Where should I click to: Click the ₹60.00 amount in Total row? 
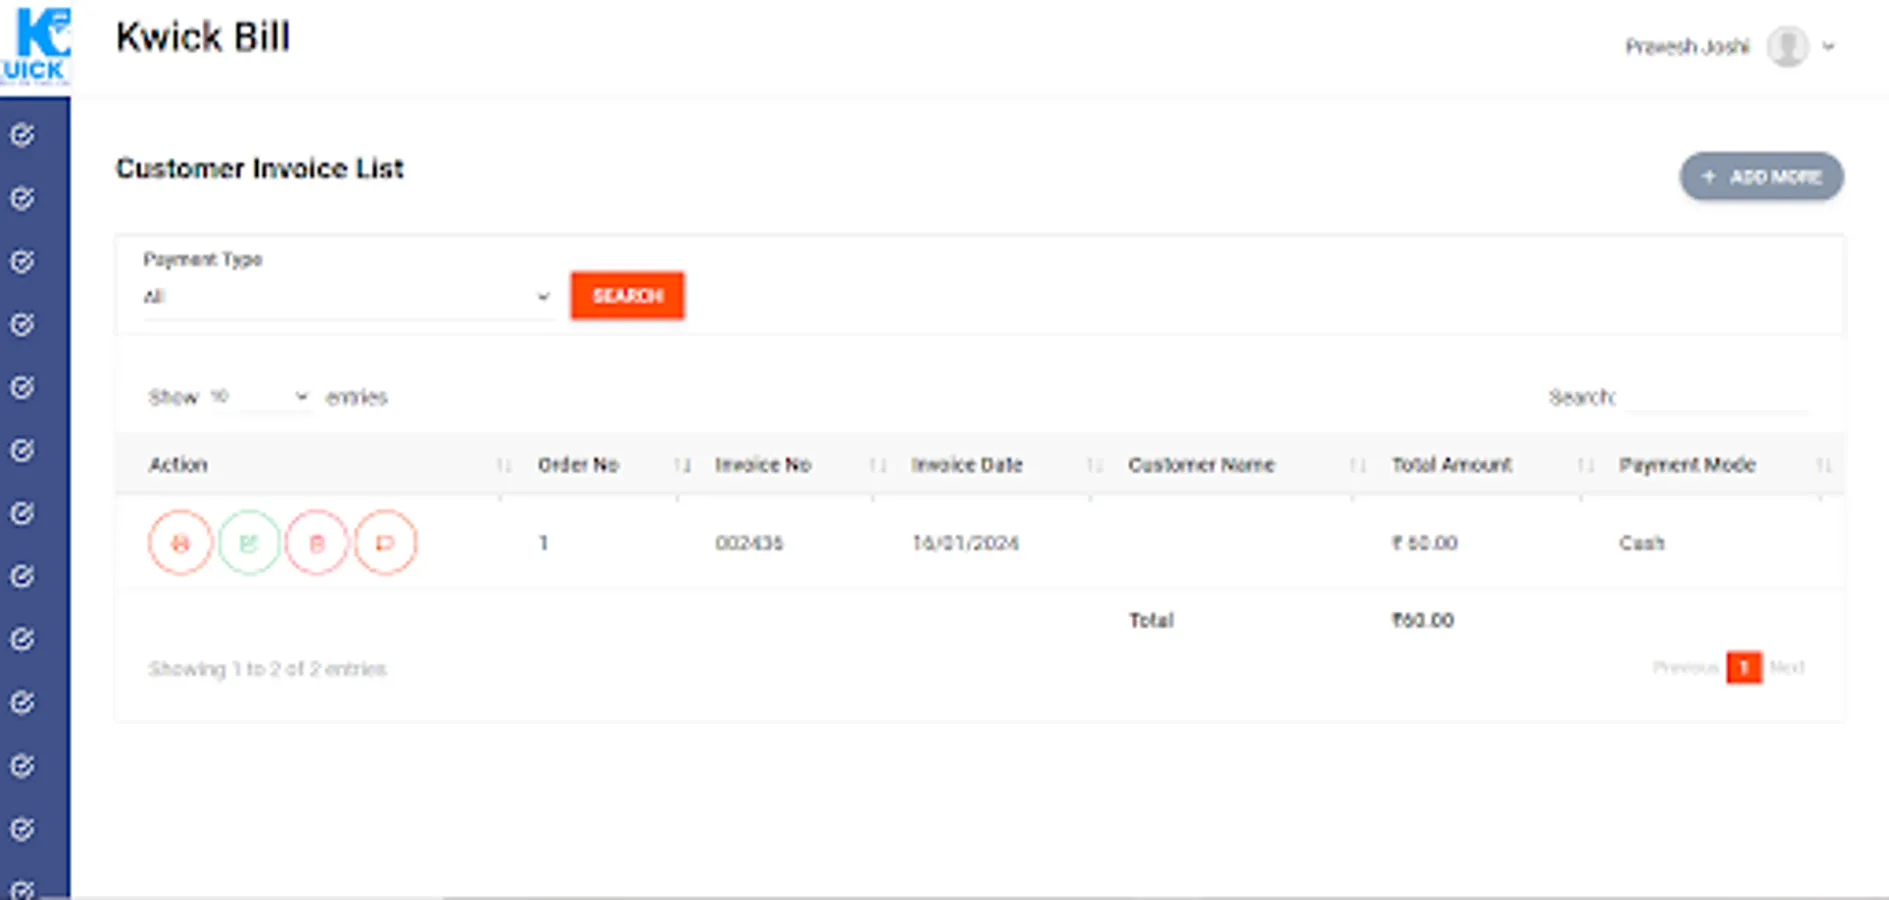tap(1423, 620)
